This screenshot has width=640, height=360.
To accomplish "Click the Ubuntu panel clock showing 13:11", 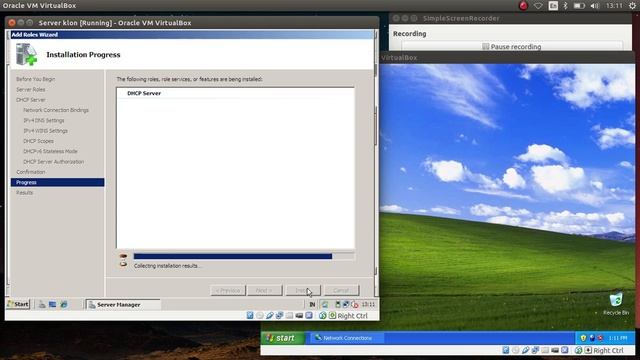I will [614, 6].
